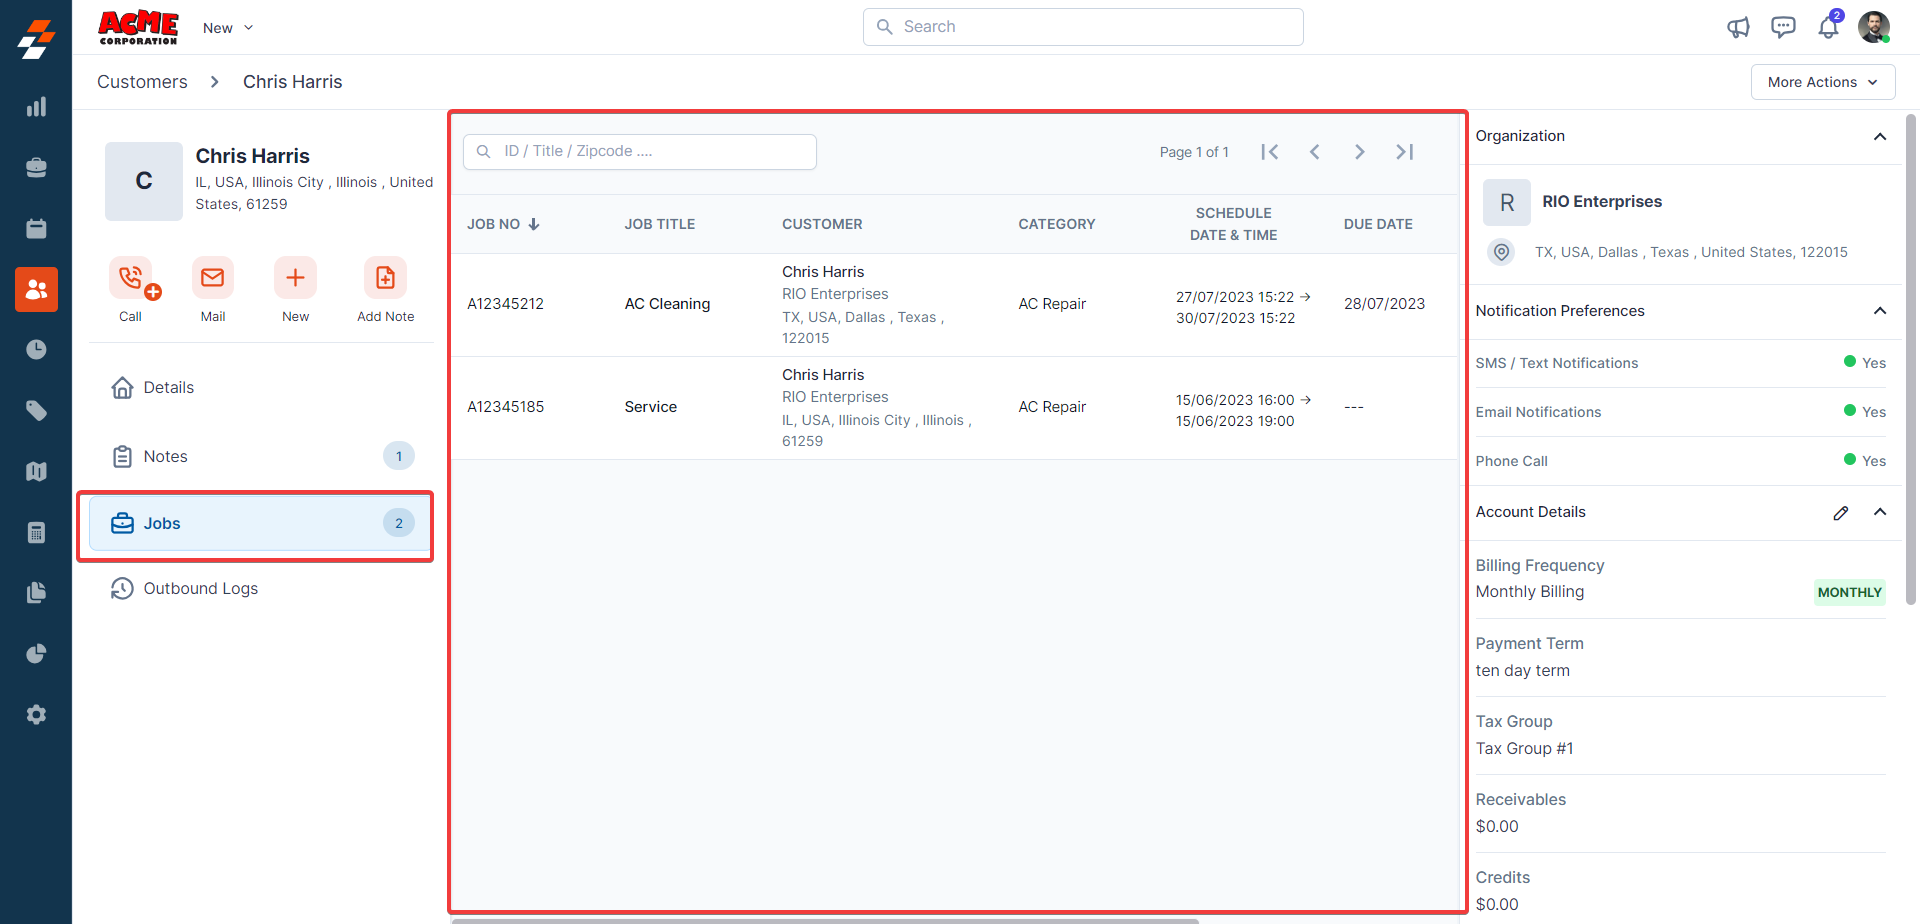1920x924 pixels.
Task: Collapse the Notification Preferences section
Action: 1879,311
